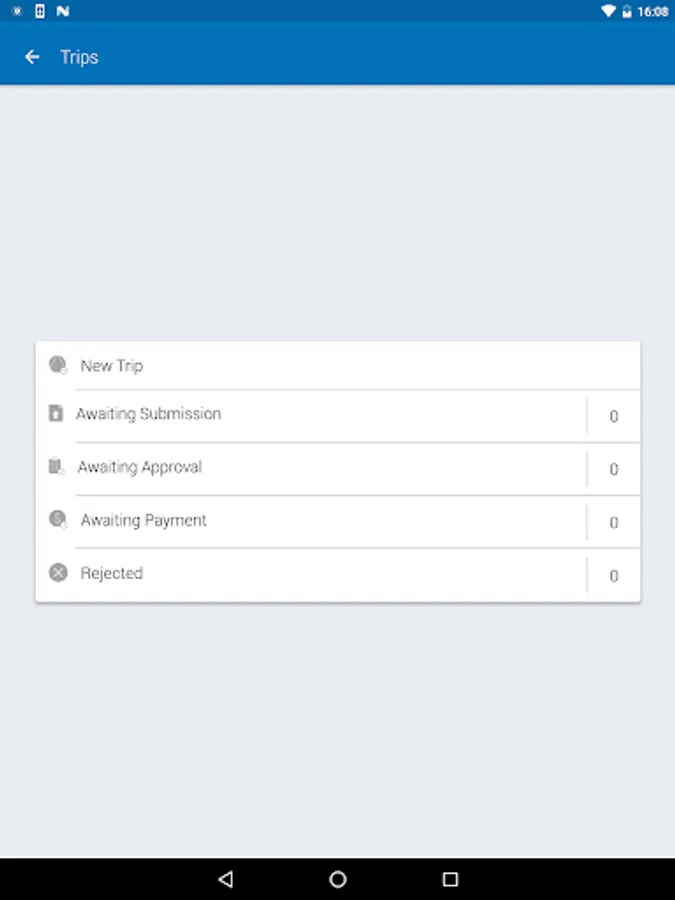675x900 pixels.
Task: Click the Awaiting Approval clipboard icon
Action: click(x=57, y=467)
